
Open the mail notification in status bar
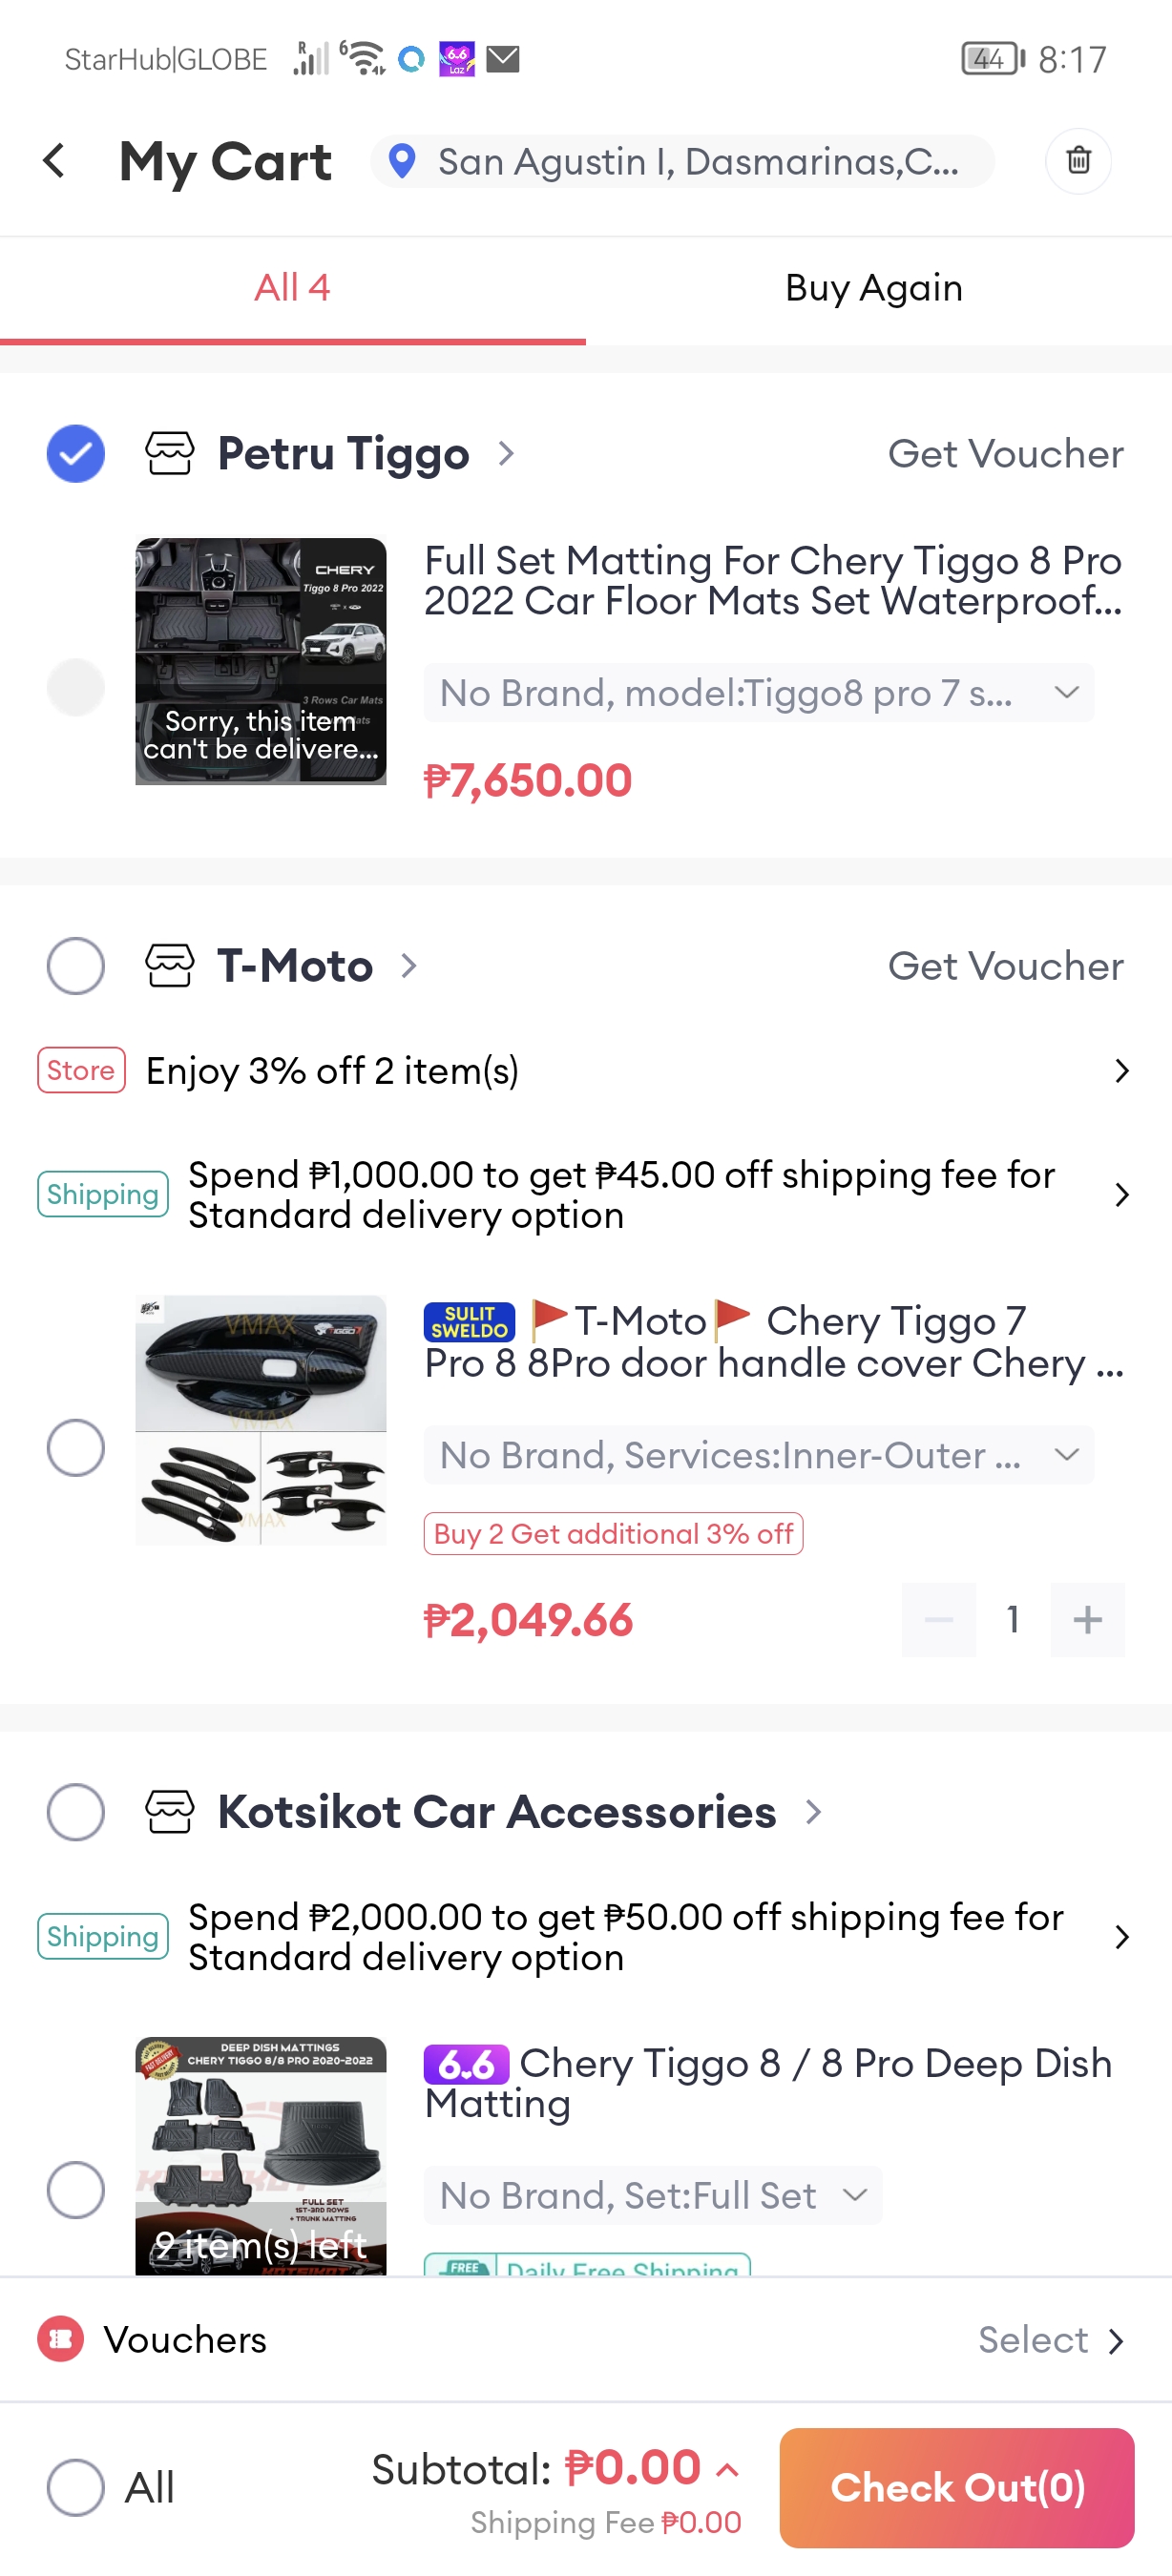click(503, 60)
